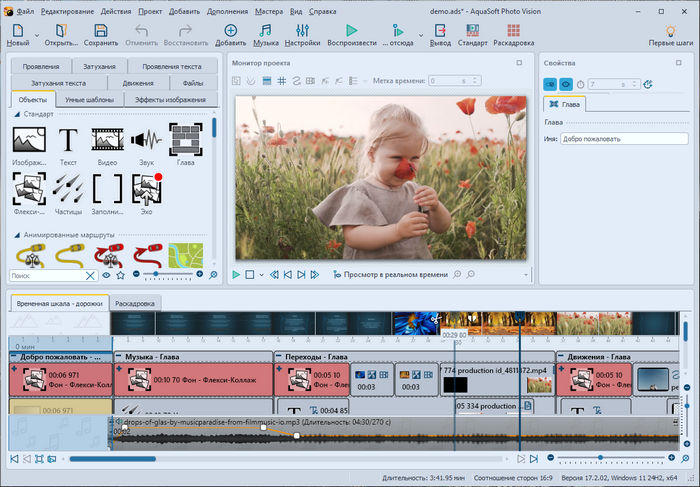Collapse the Стандарт section
This screenshot has height=487, width=700.
pos(18,114)
